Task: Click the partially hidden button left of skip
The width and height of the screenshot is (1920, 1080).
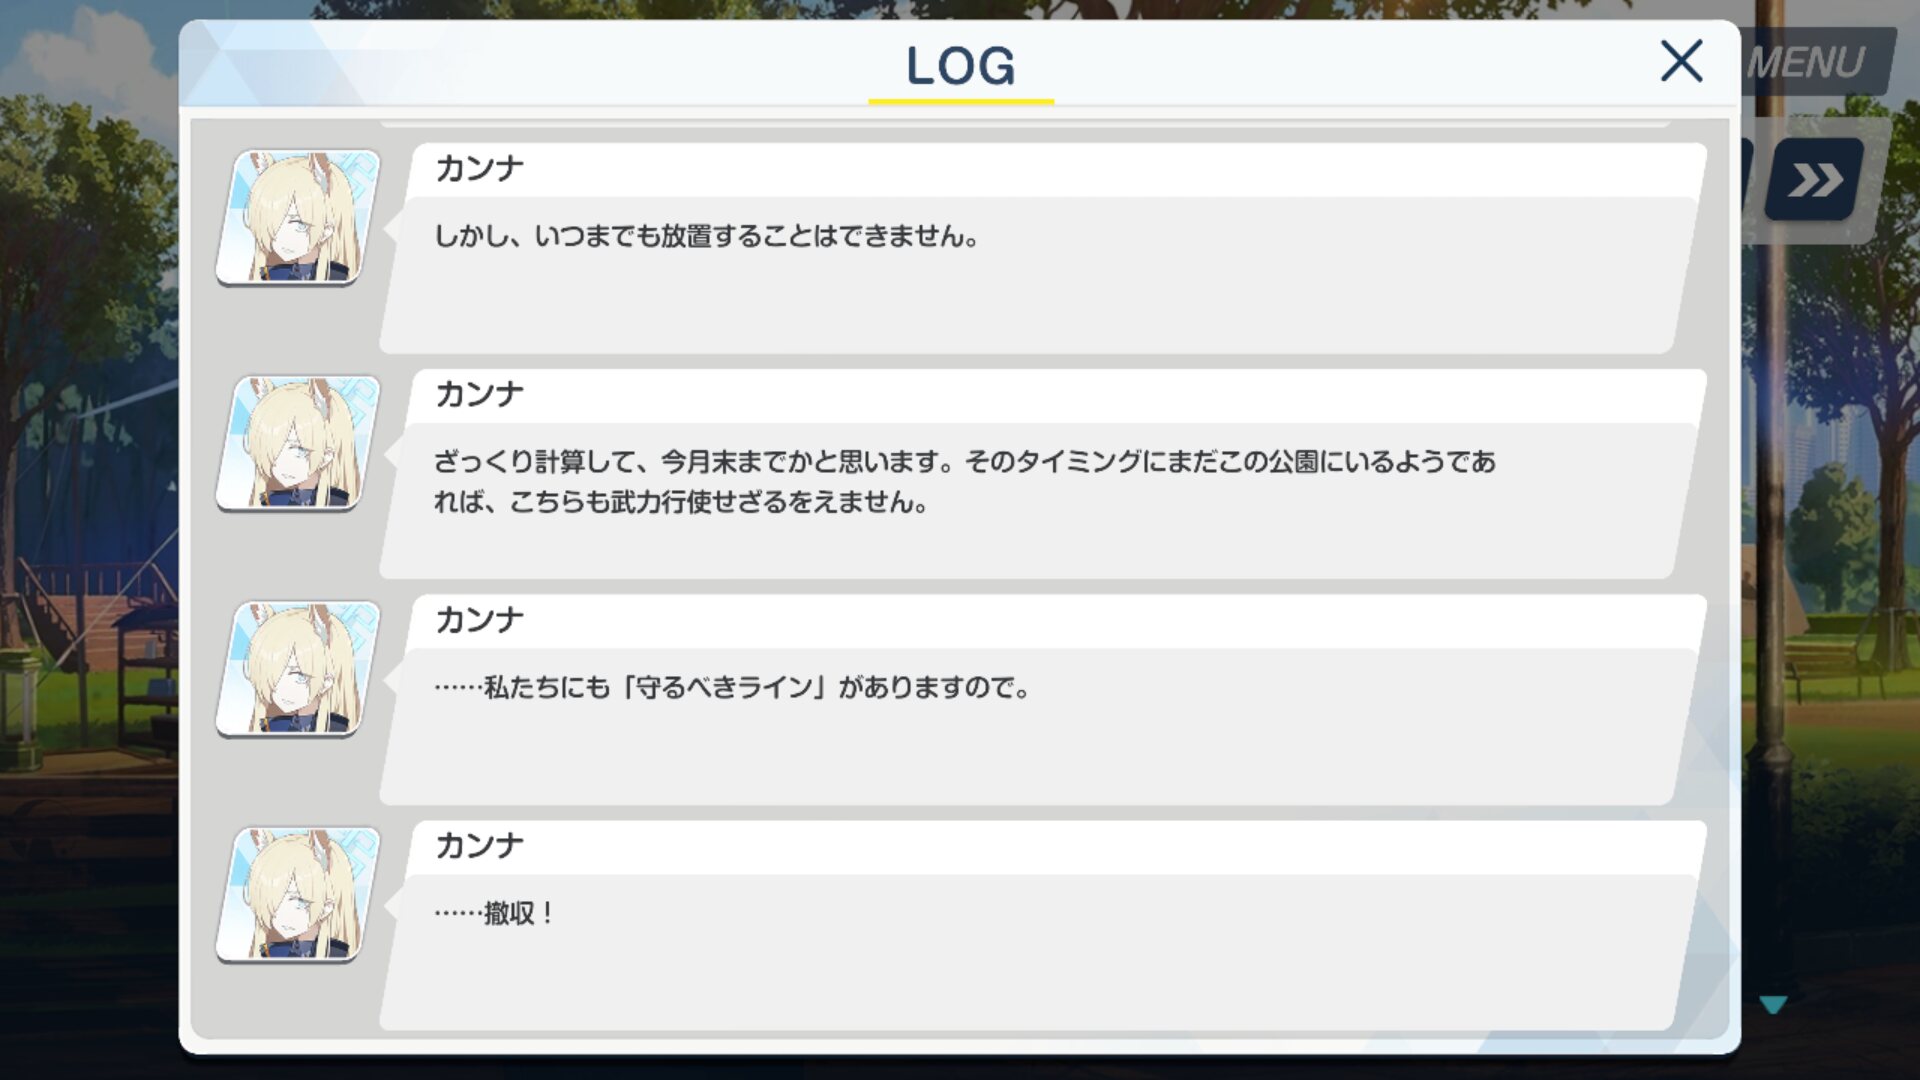Action: point(1747,180)
